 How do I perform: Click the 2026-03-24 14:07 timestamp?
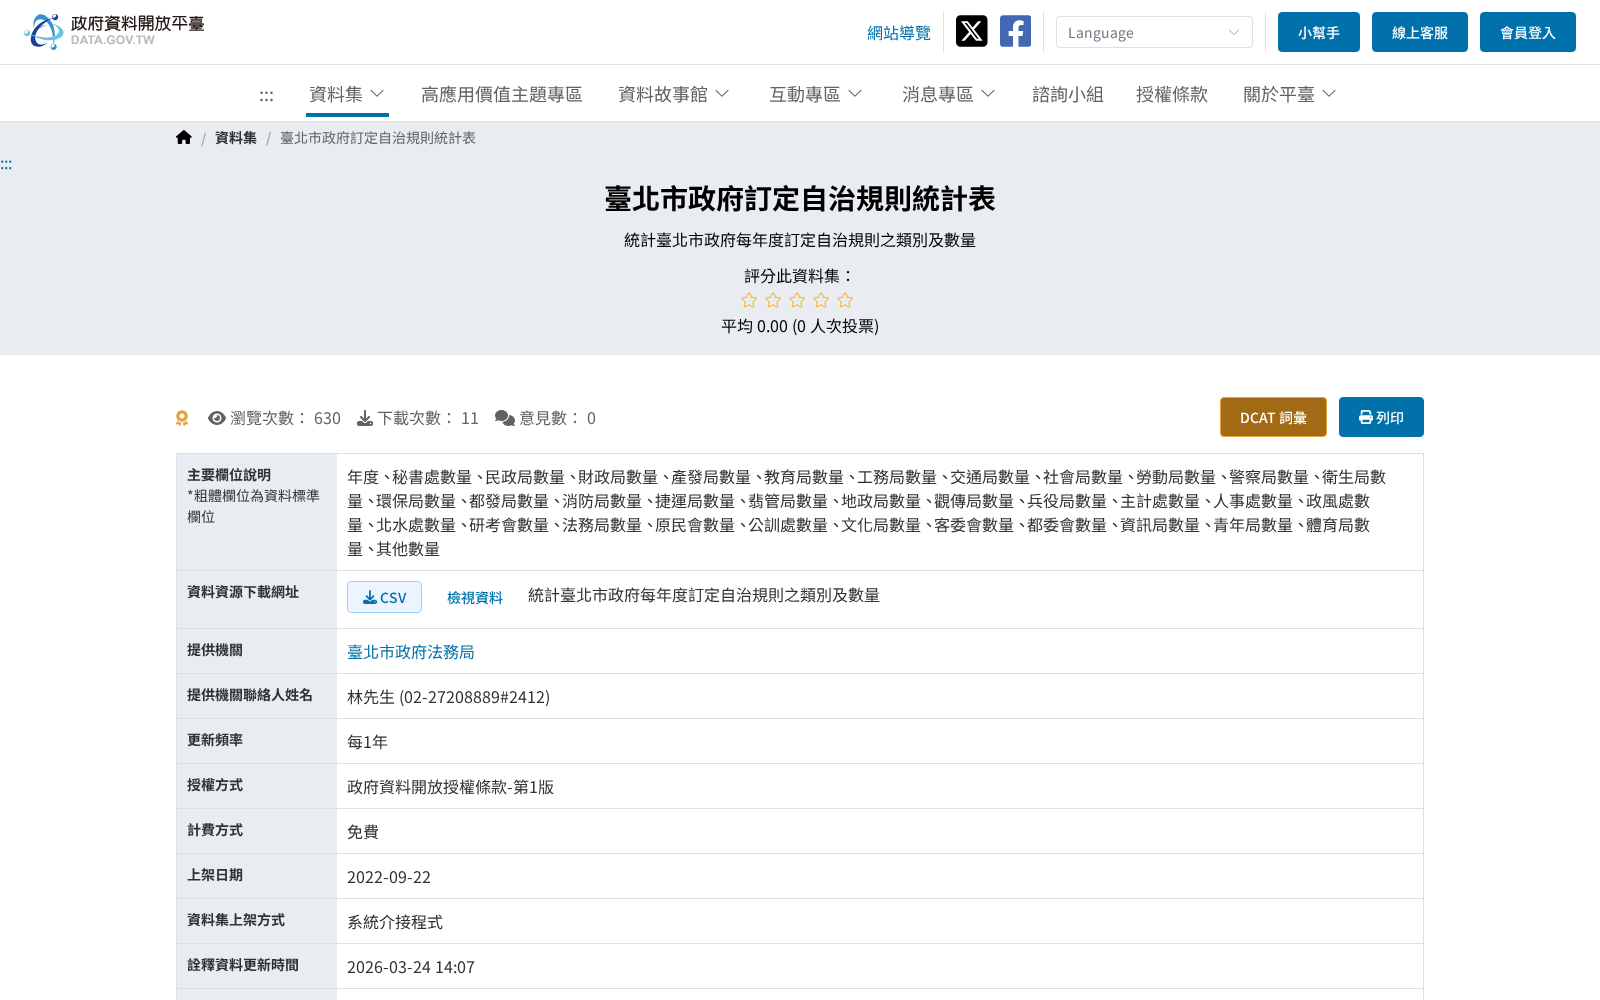click(411, 967)
